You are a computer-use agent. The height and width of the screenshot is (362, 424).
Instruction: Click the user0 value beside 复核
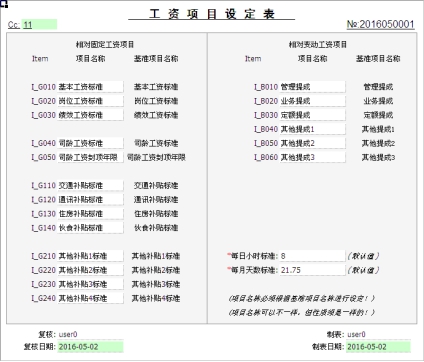tap(68, 334)
